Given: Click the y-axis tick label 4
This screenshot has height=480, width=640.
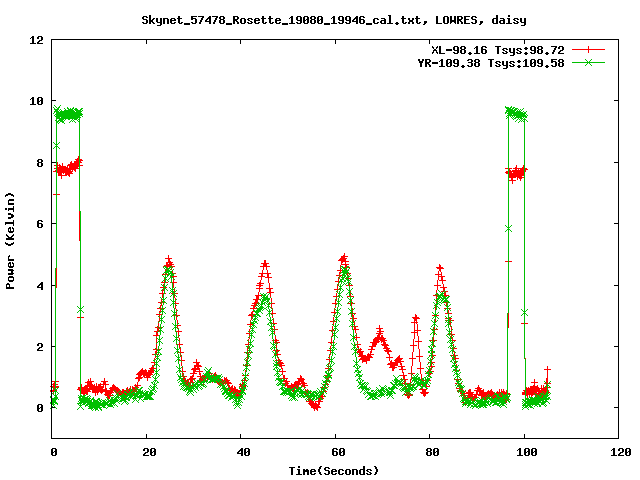Looking at the screenshot, I should pyautogui.click(x=40, y=286).
